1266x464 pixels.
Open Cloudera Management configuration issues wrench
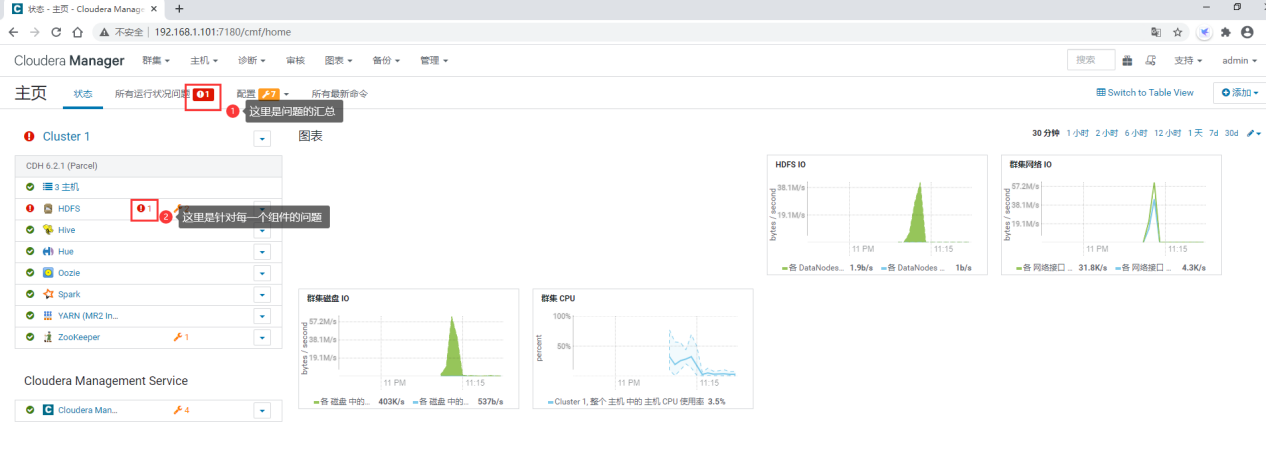tap(181, 410)
